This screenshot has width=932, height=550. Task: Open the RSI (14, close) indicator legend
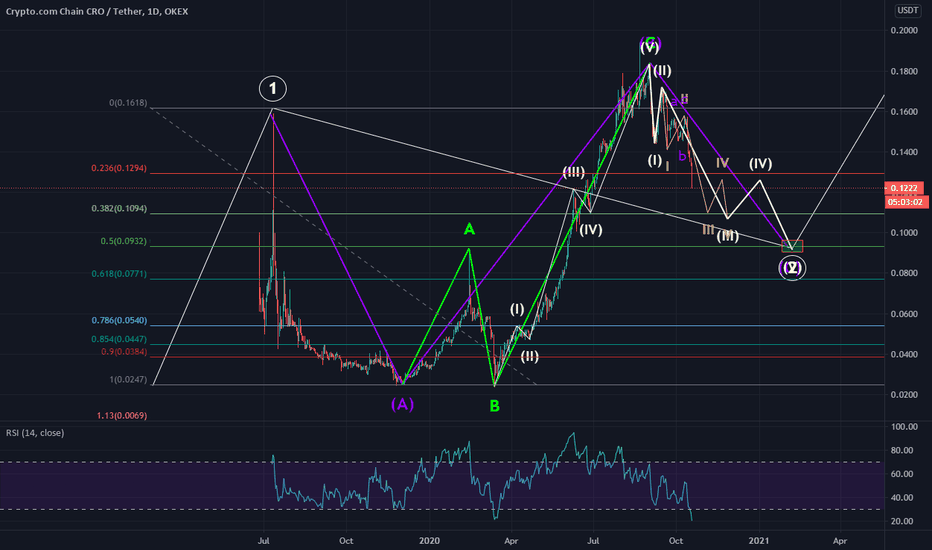35,433
